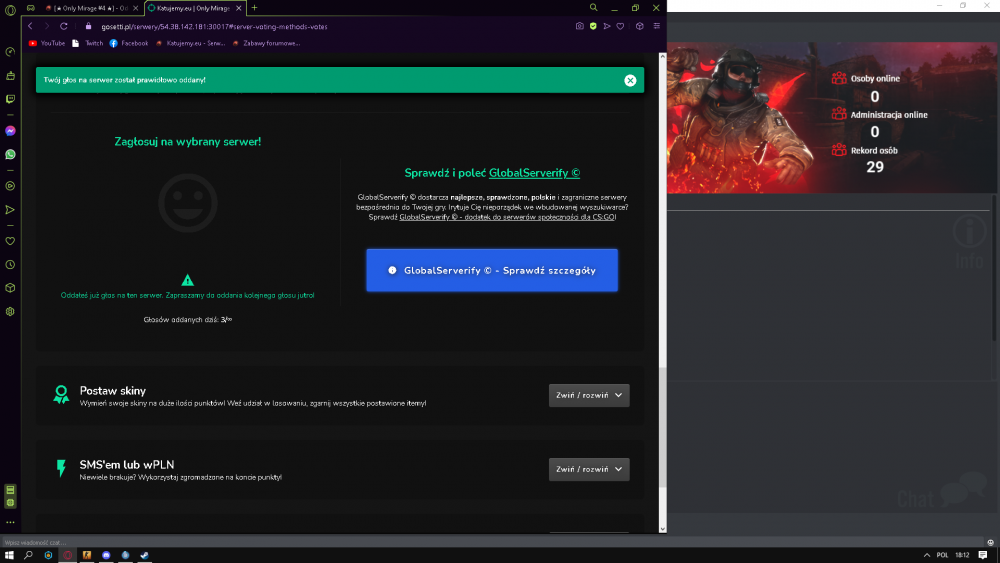
Task: Click GlobalServerify © - Sprawdź szczegóły button
Action: point(492,270)
